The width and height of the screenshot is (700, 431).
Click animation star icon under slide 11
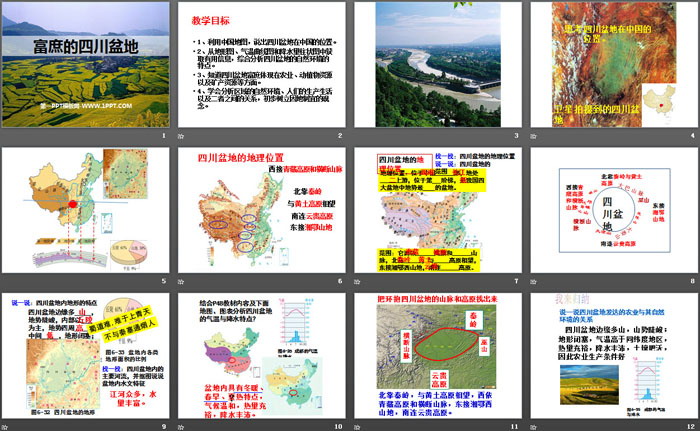pyautogui.click(x=357, y=427)
